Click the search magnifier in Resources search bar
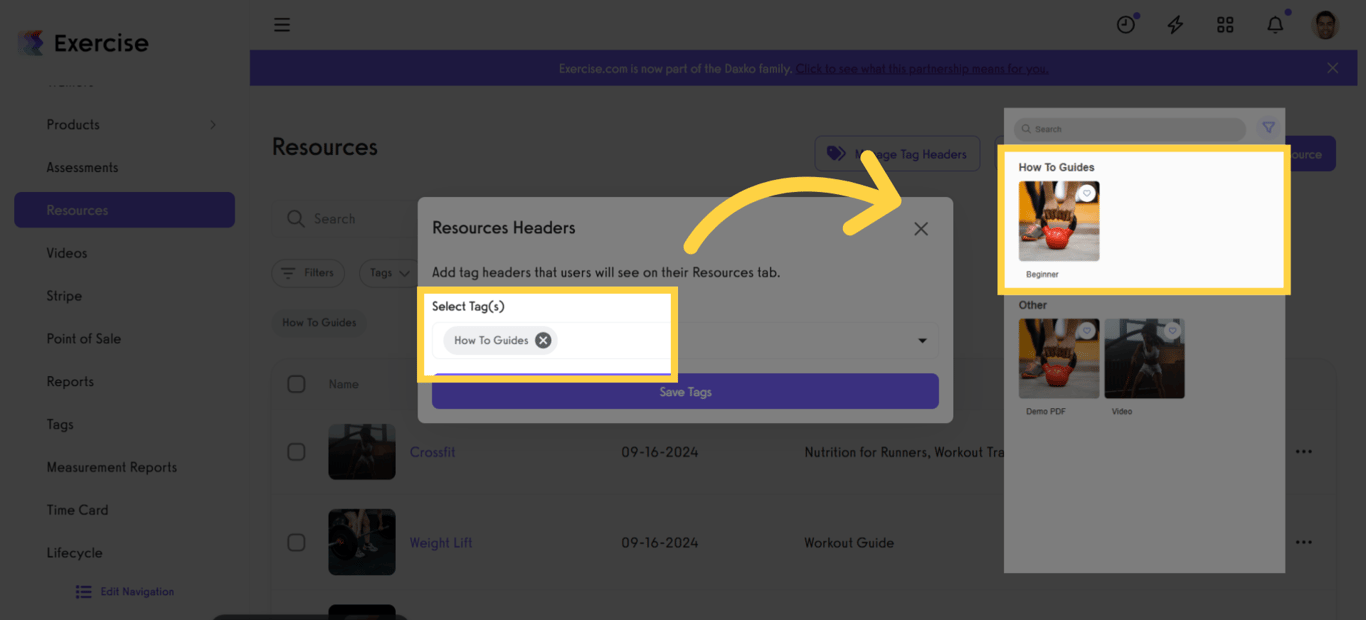Viewport: 1366px width, 620px height. (x=296, y=218)
